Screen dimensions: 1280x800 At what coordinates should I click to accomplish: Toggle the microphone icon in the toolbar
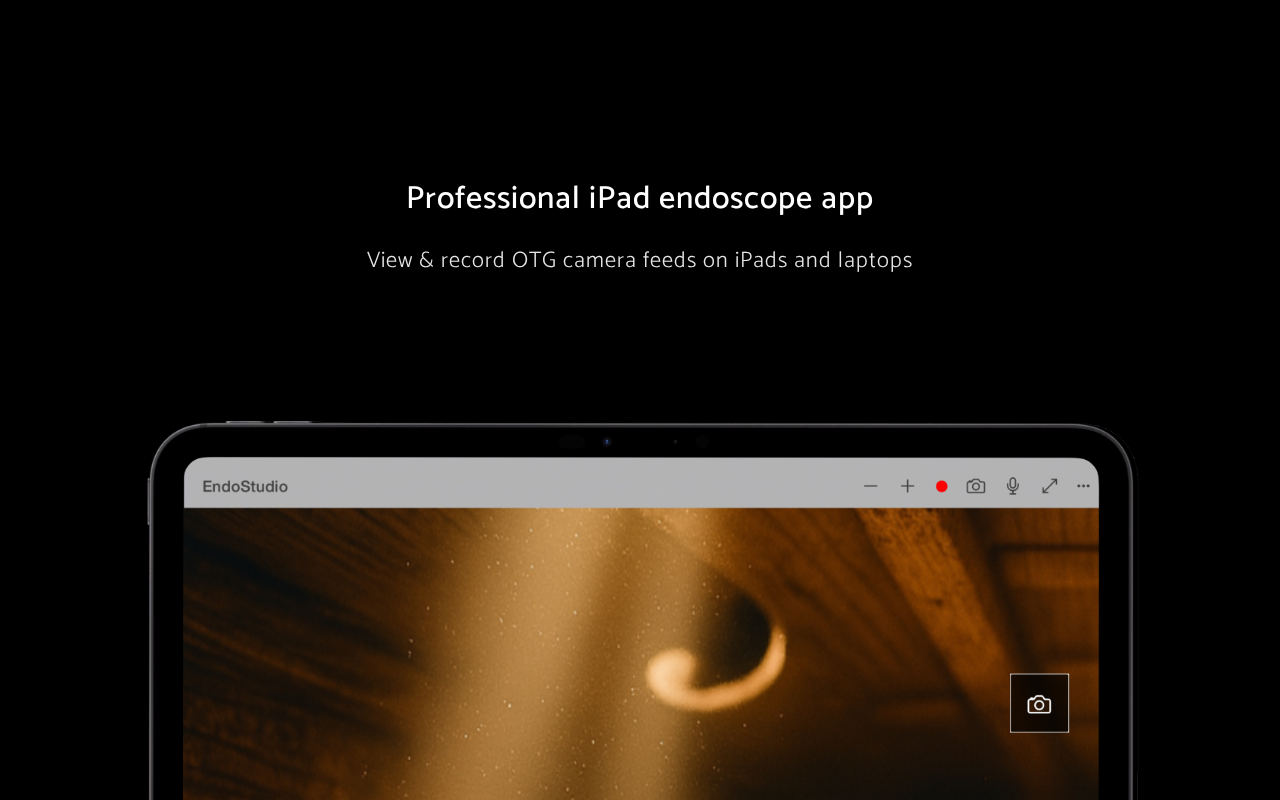coord(1013,486)
